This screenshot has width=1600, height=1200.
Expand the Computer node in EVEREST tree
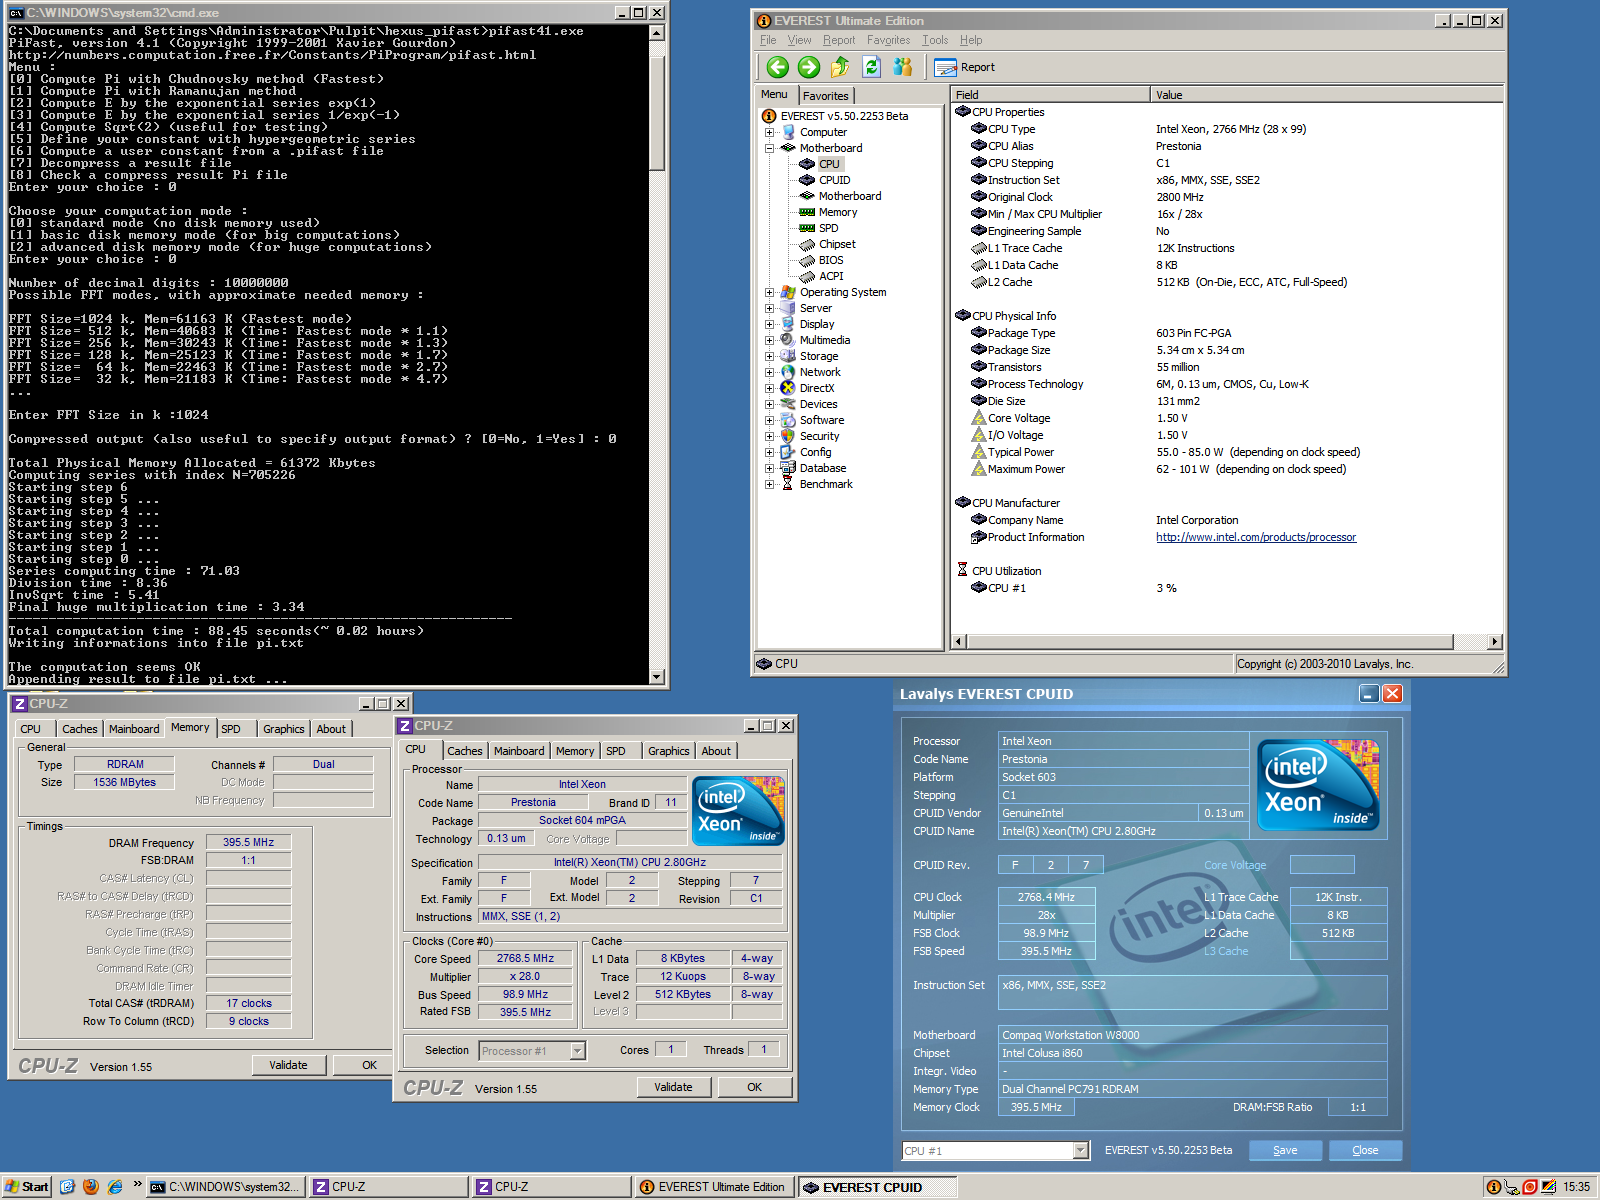[x=769, y=132]
